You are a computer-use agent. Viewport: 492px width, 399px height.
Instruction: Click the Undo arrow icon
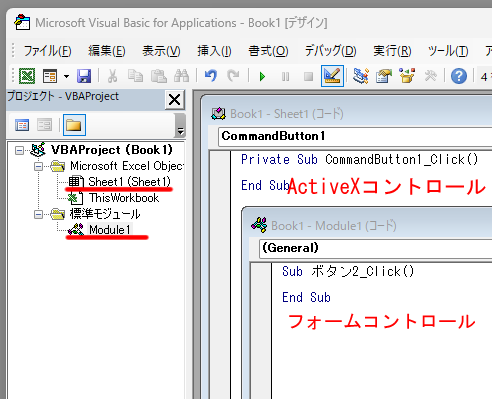tap(211, 76)
